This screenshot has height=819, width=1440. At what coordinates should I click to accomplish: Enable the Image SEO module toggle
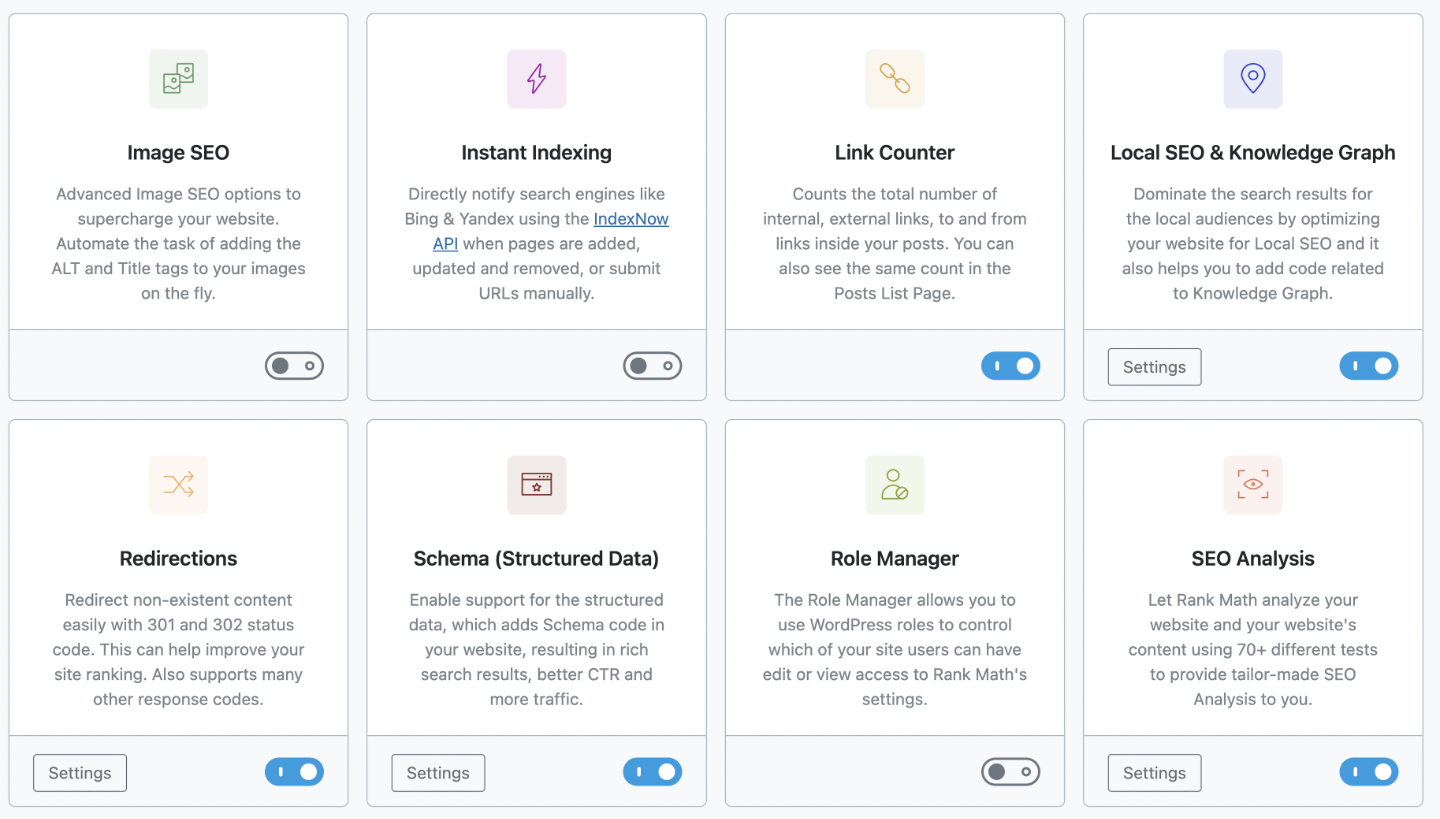click(x=294, y=366)
